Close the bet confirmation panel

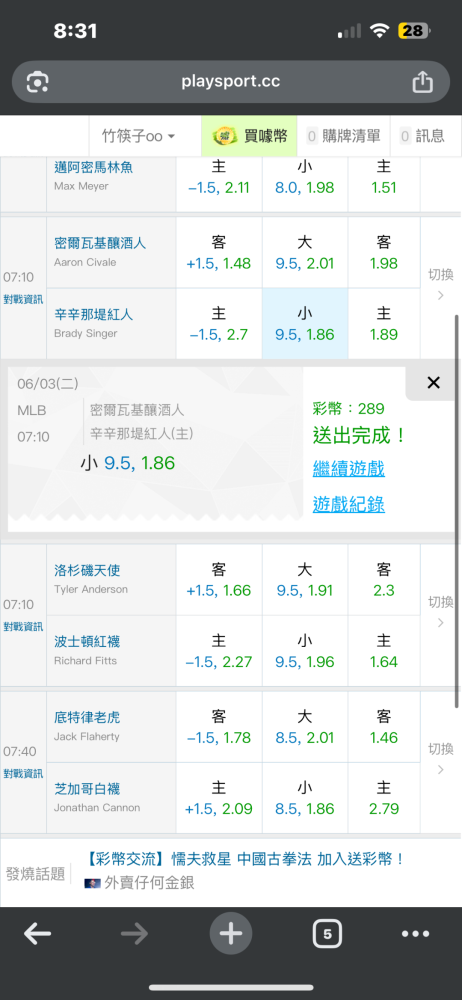coord(433,383)
